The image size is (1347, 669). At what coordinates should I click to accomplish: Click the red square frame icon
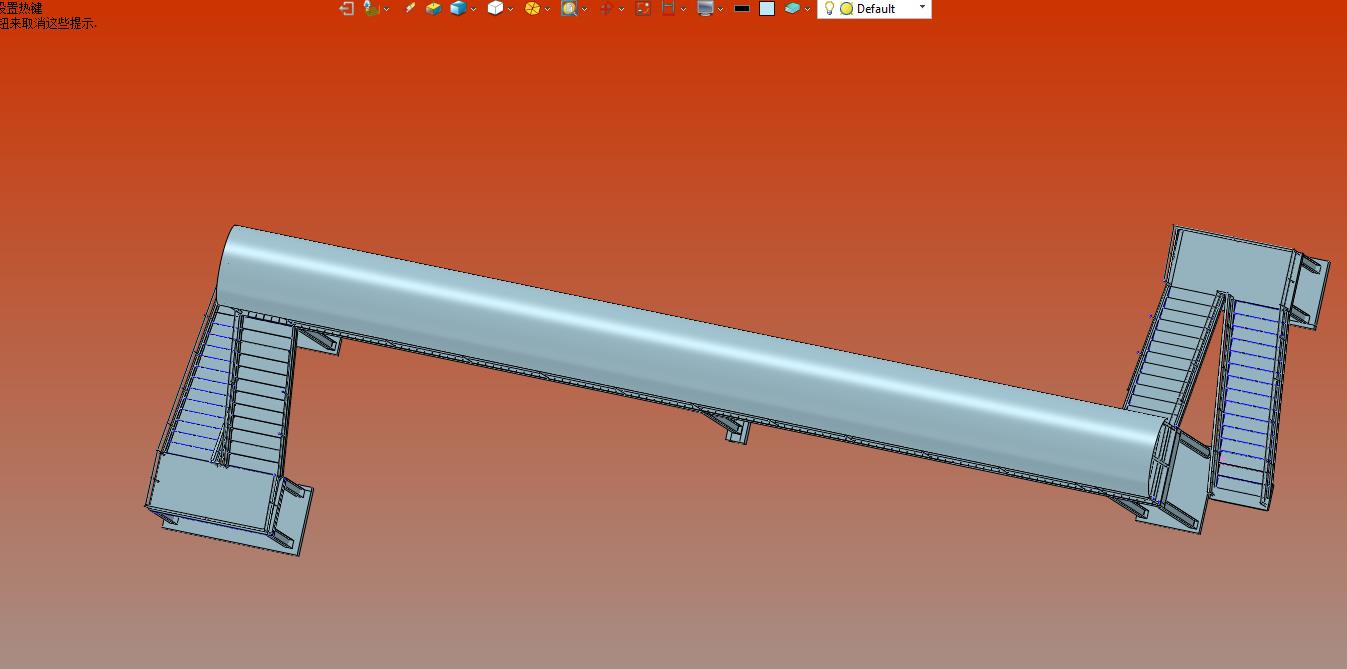[643, 8]
